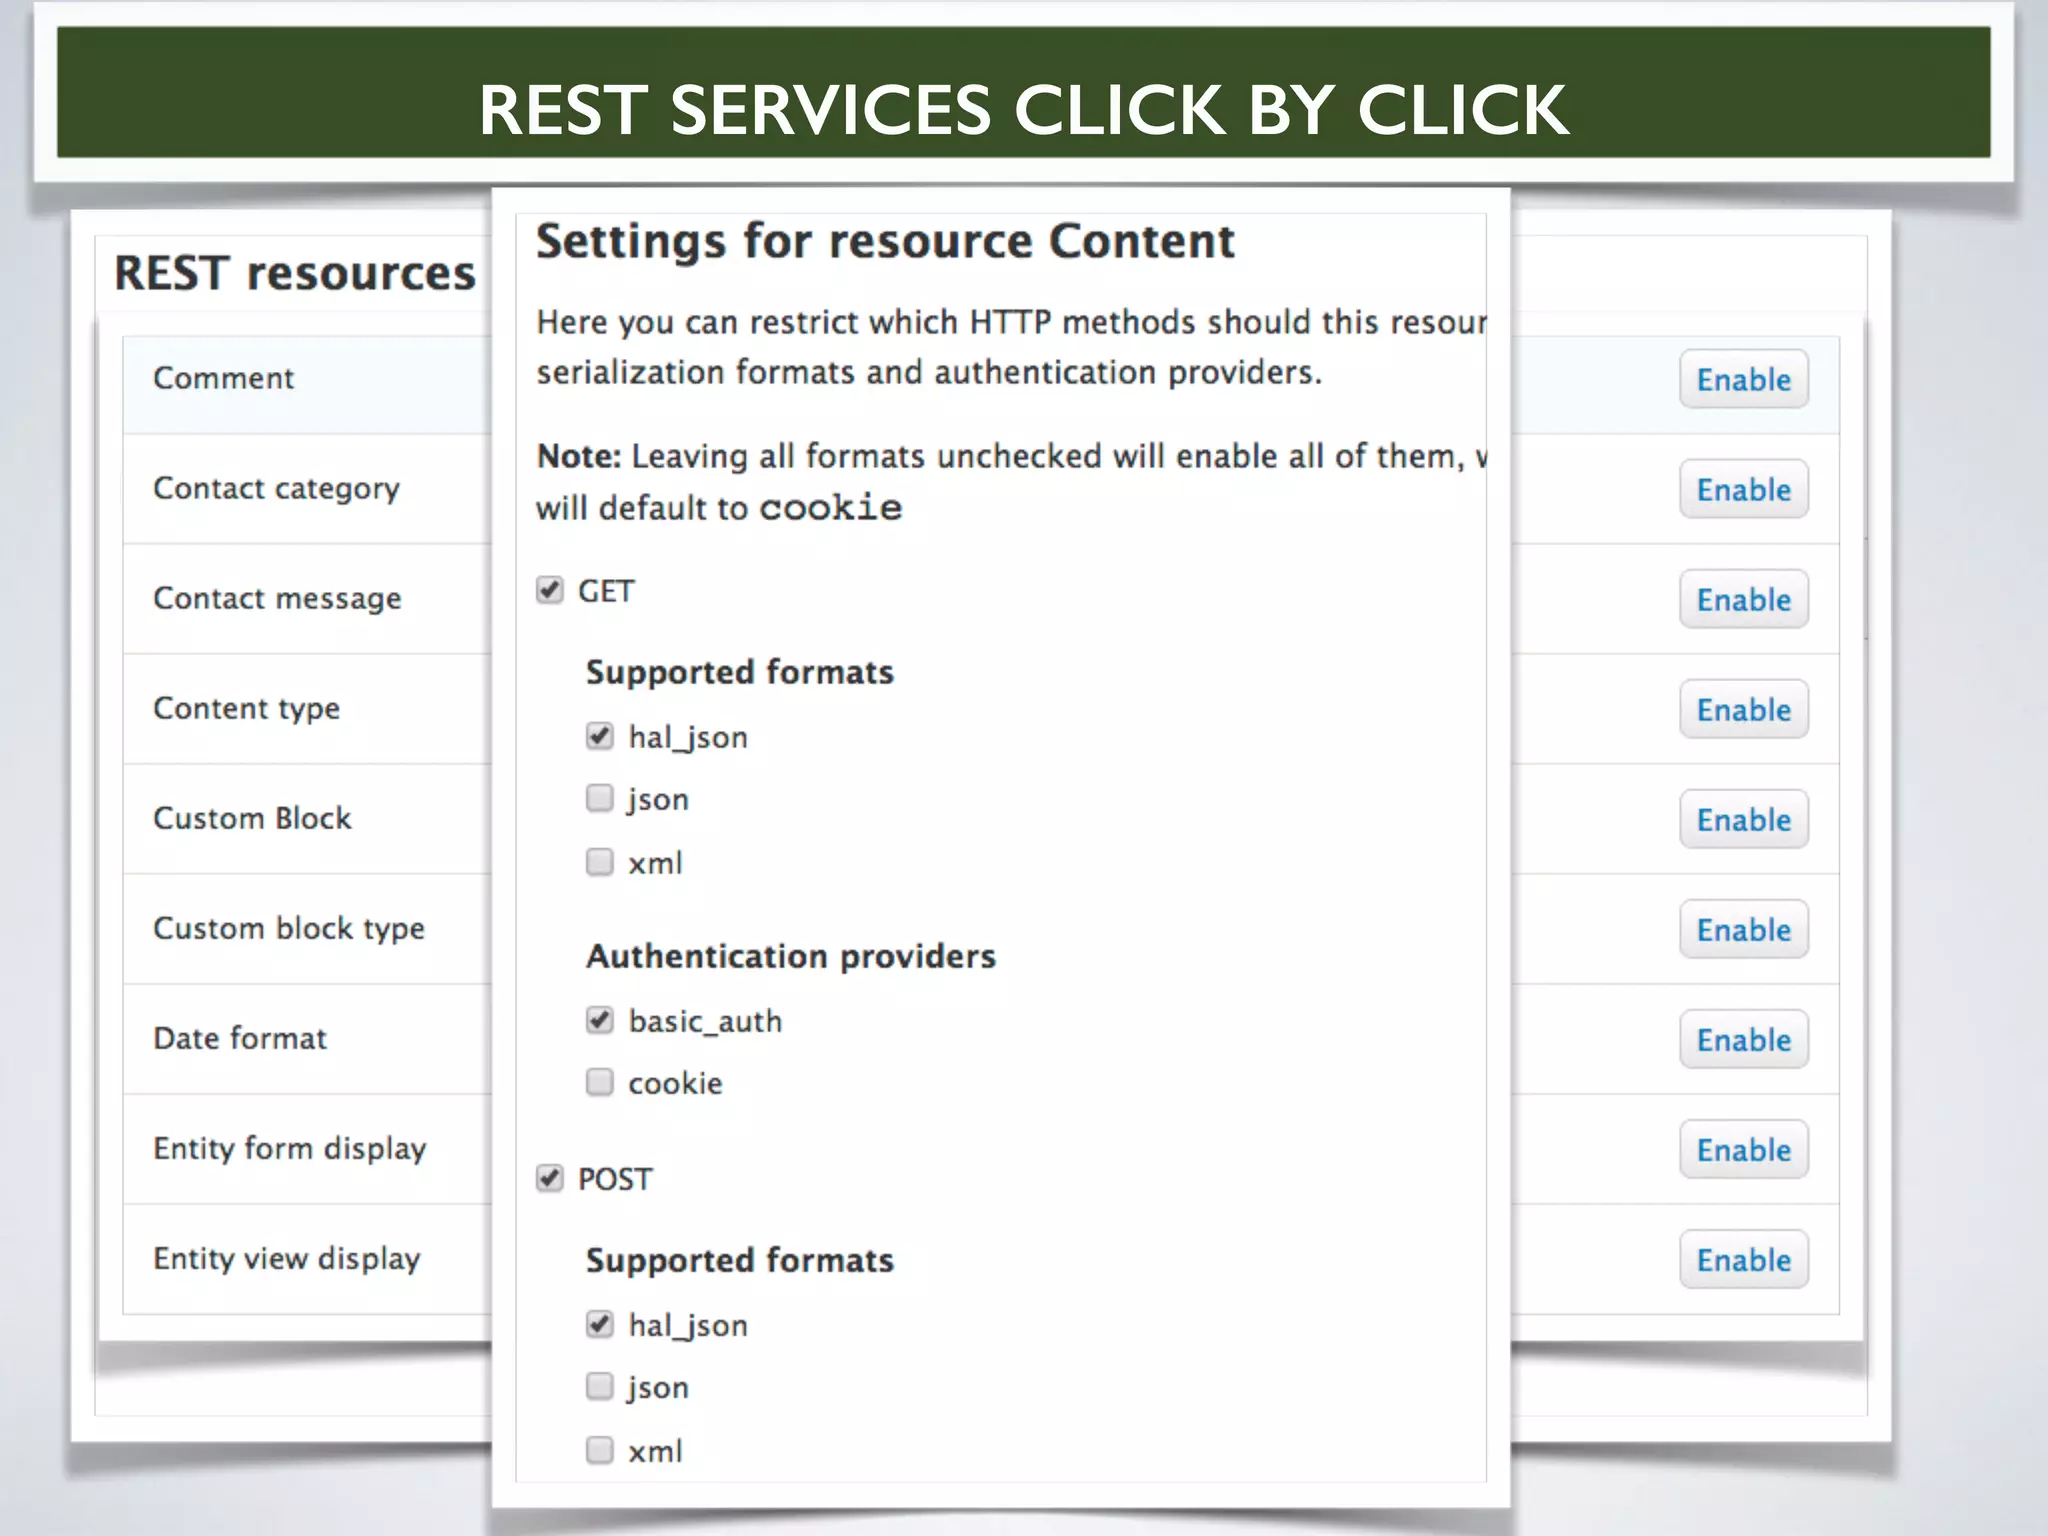Click the bold Note: label
The width and height of the screenshot is (2048, 1536).
pos(579,456)
